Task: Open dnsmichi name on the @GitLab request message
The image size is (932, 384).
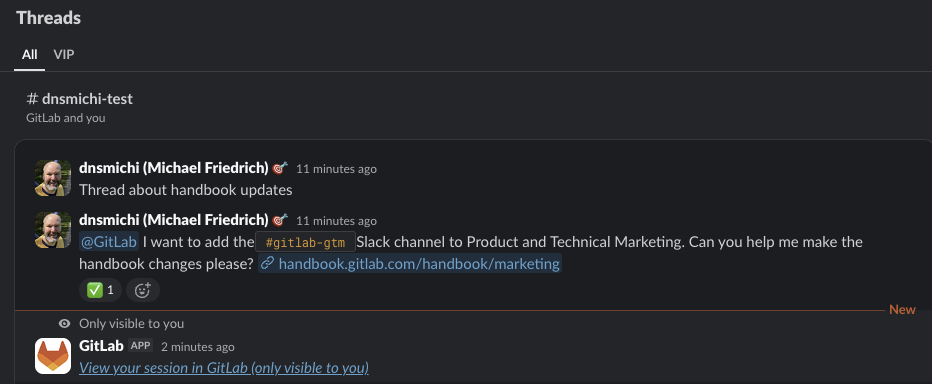Action: pyautogui.click(x=174, y=221)
